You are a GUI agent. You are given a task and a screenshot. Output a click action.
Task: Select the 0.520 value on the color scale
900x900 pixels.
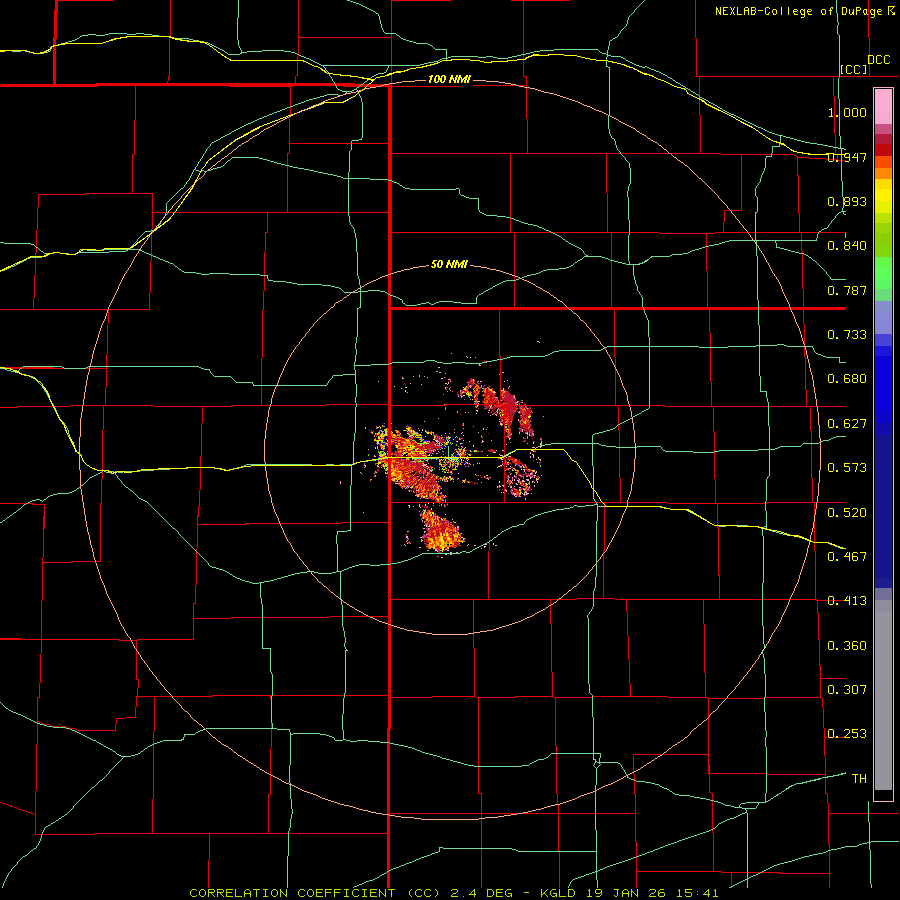847,512
